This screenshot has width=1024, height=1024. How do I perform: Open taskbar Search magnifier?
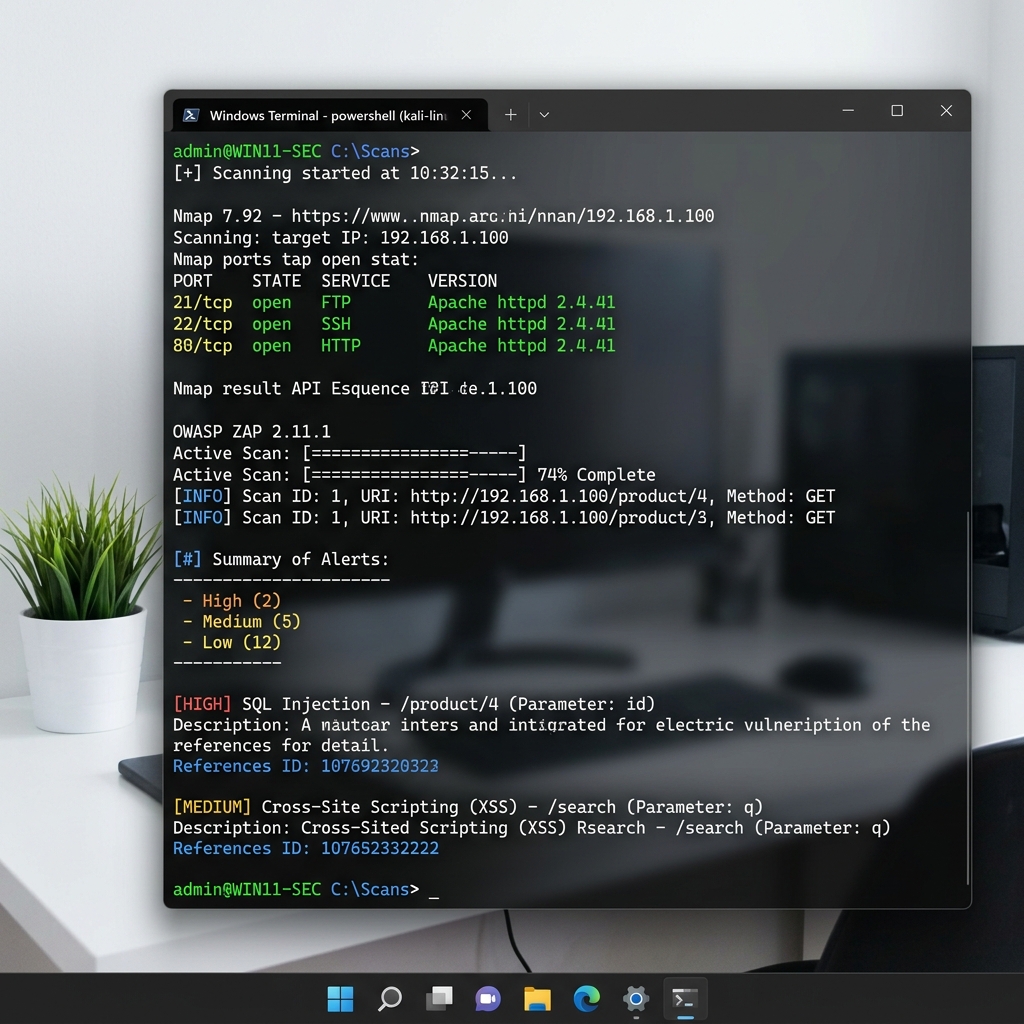[x=390, y=999]
